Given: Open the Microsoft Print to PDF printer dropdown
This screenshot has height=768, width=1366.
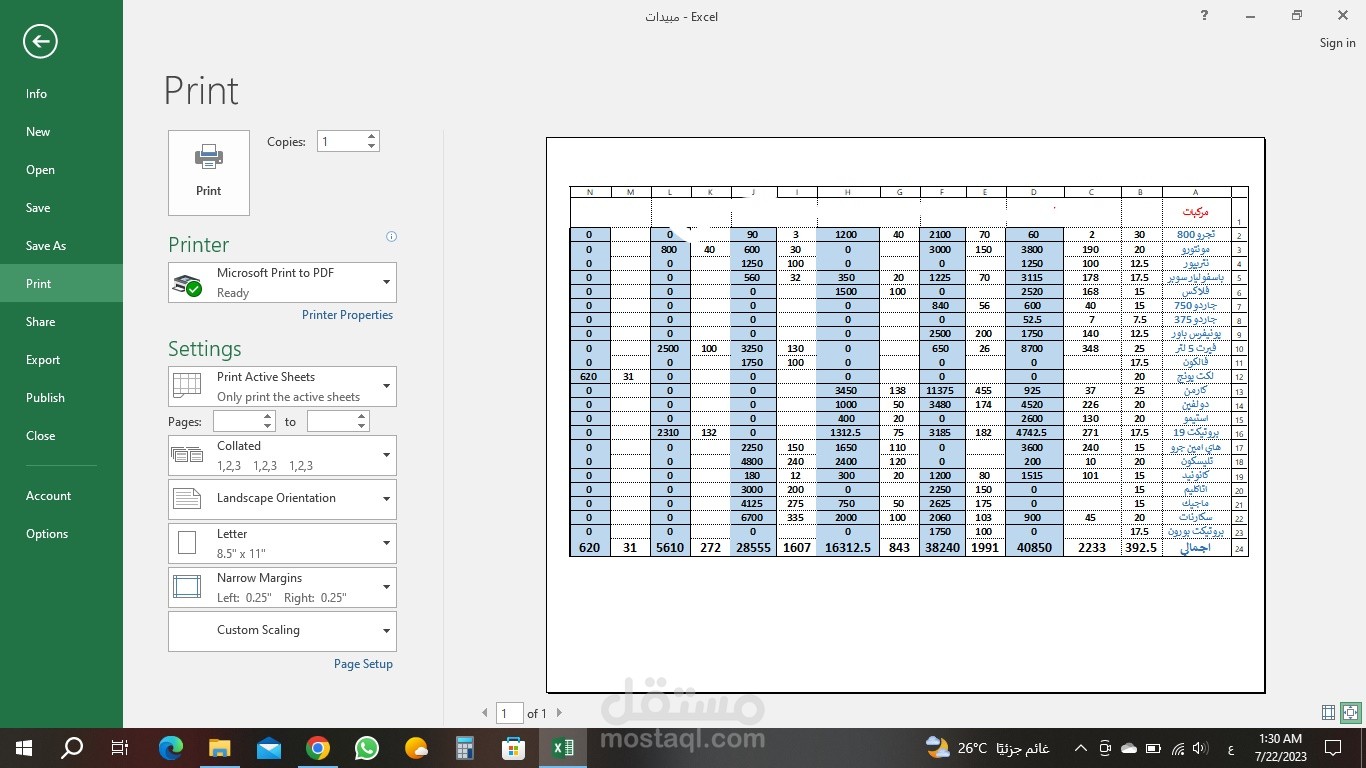Looking at the screenshot, I should pyautogui.click(x=282, y=283).
